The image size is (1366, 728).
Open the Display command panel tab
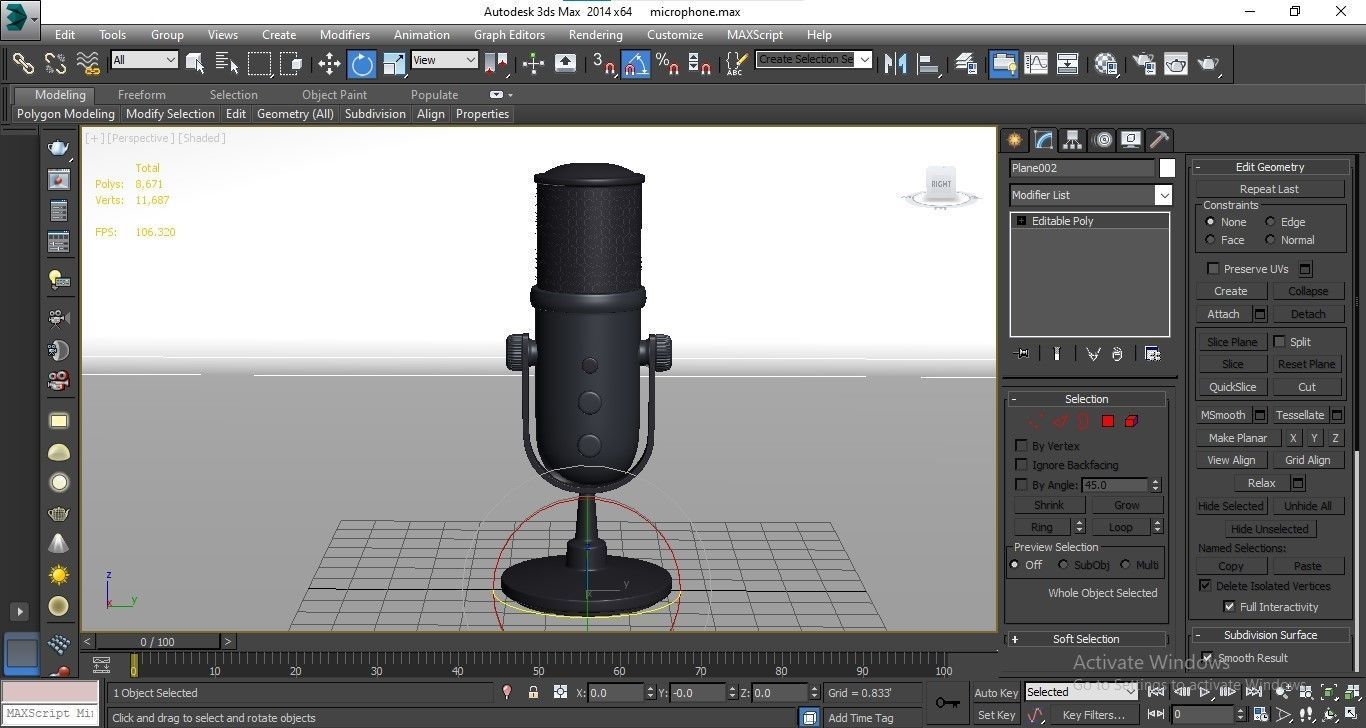click(1131, 140)
